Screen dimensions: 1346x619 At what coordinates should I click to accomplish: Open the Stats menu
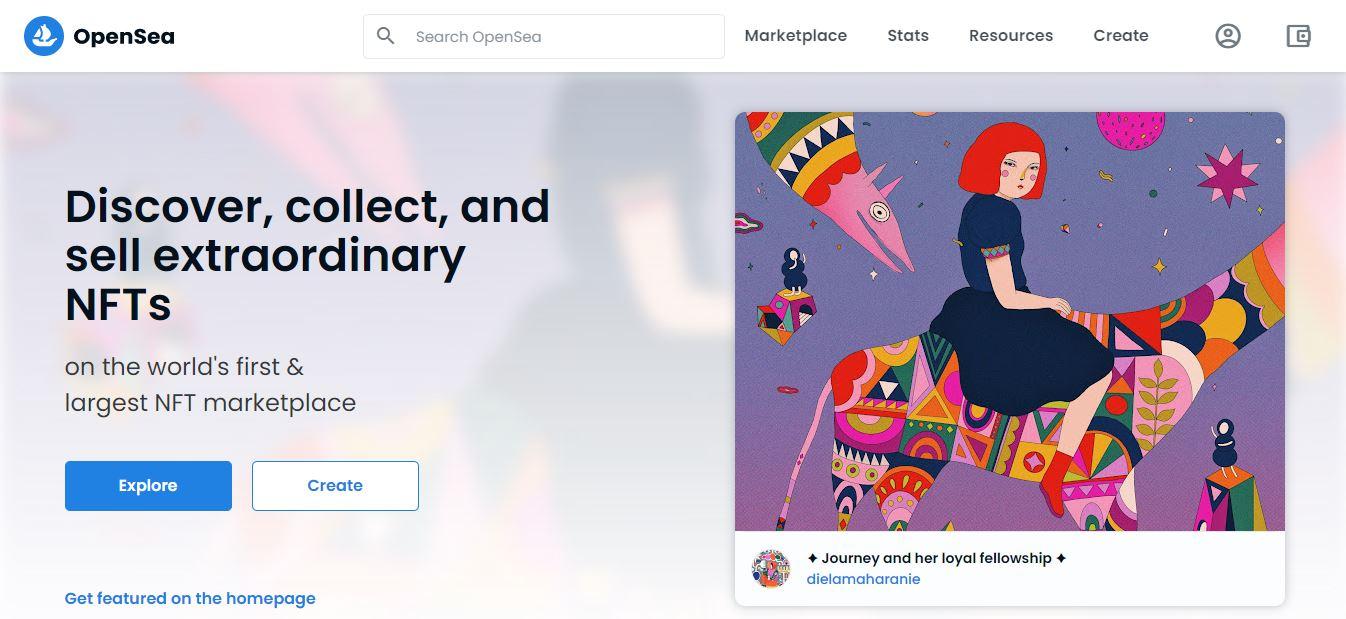908,36
